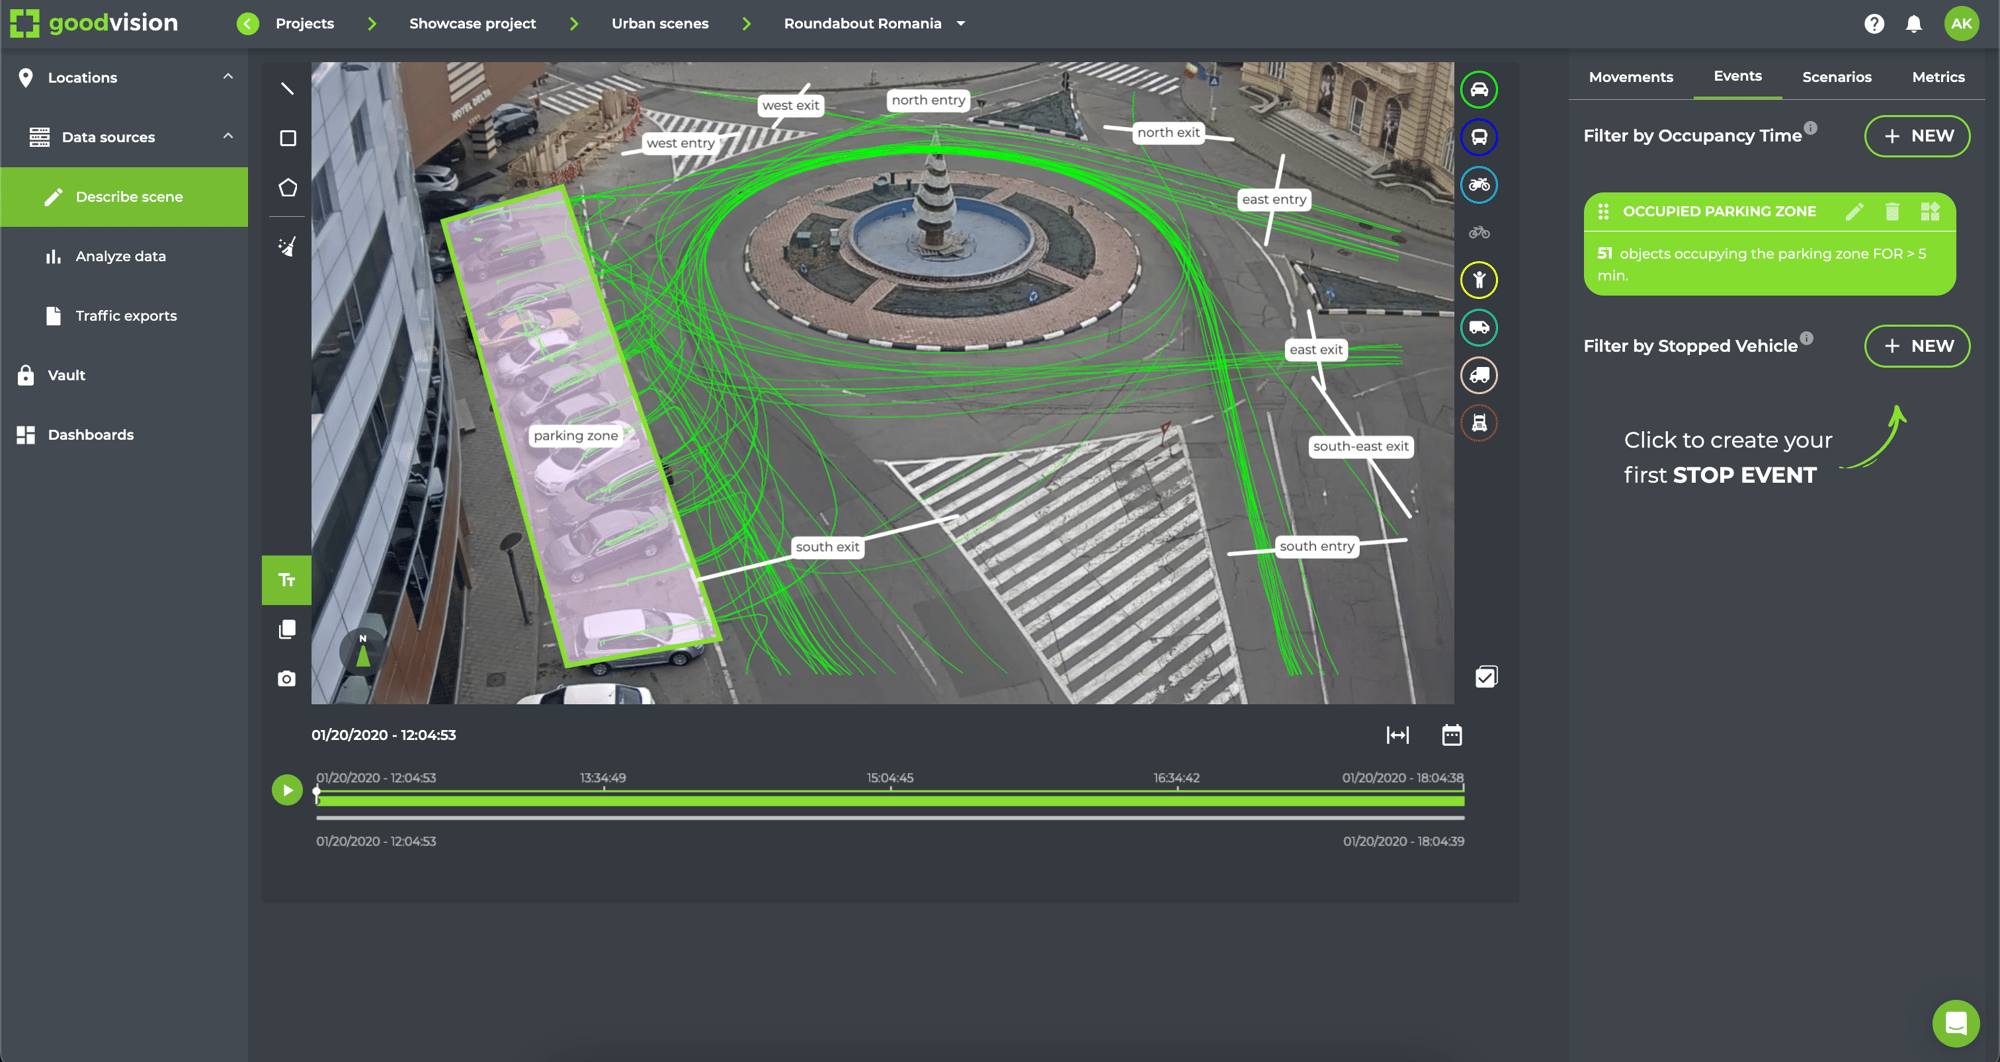Play the video timeline
Image resolution: width=2000 pixels, height=1062 pixels.
[x=287, y=790]
